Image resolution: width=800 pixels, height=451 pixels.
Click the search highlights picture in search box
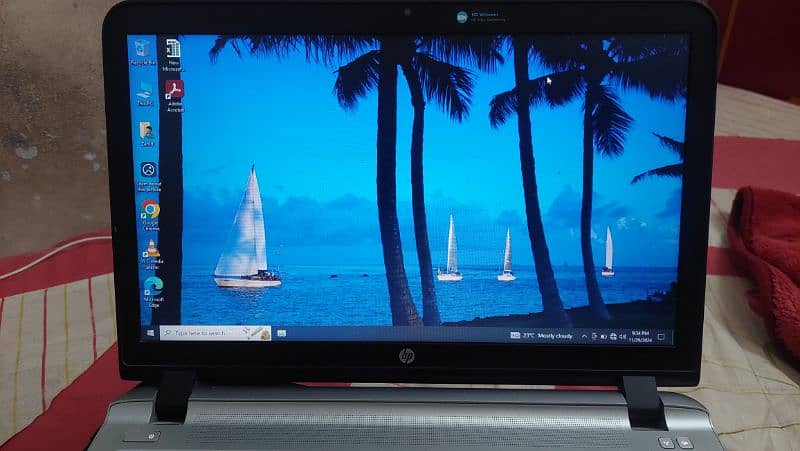[x=258, y=333]
